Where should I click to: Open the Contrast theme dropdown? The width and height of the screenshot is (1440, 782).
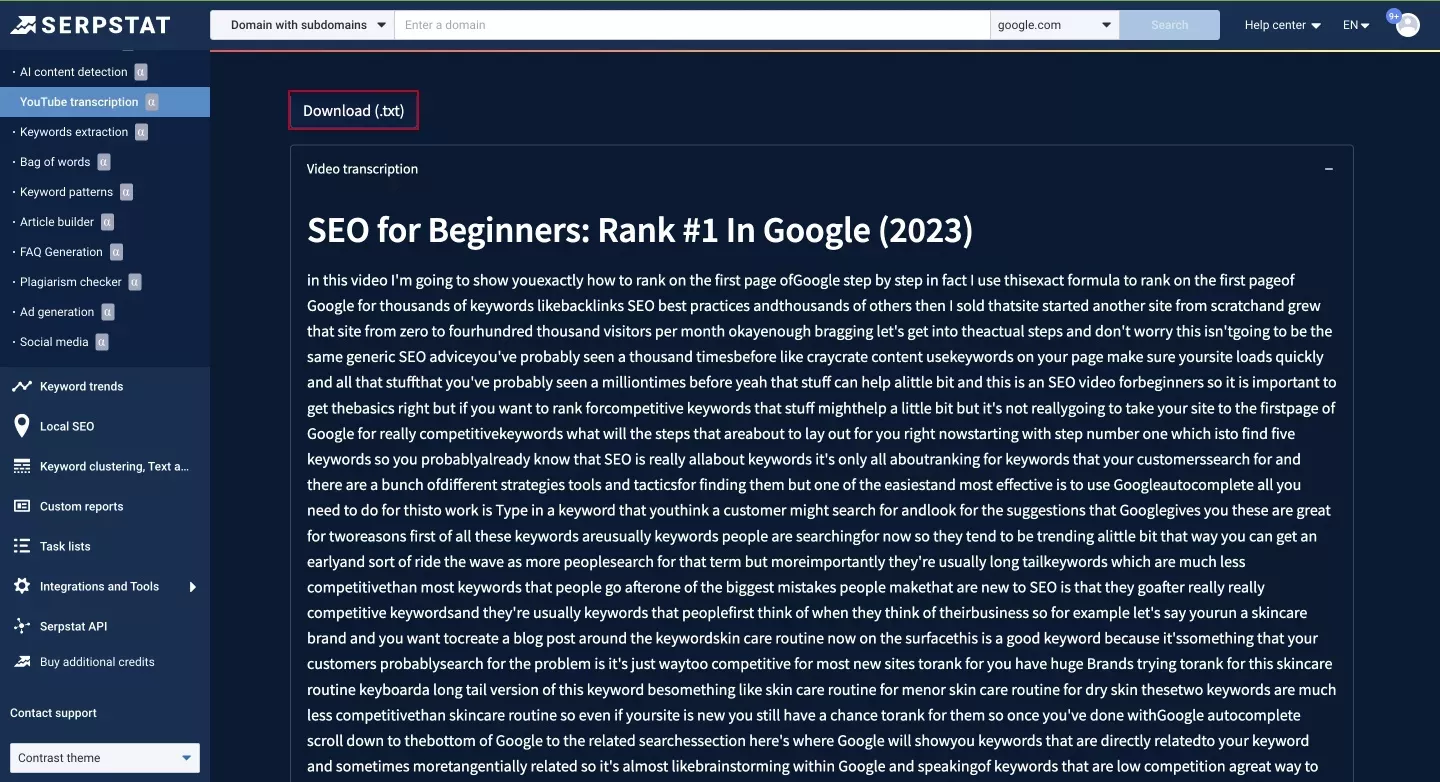105,758
